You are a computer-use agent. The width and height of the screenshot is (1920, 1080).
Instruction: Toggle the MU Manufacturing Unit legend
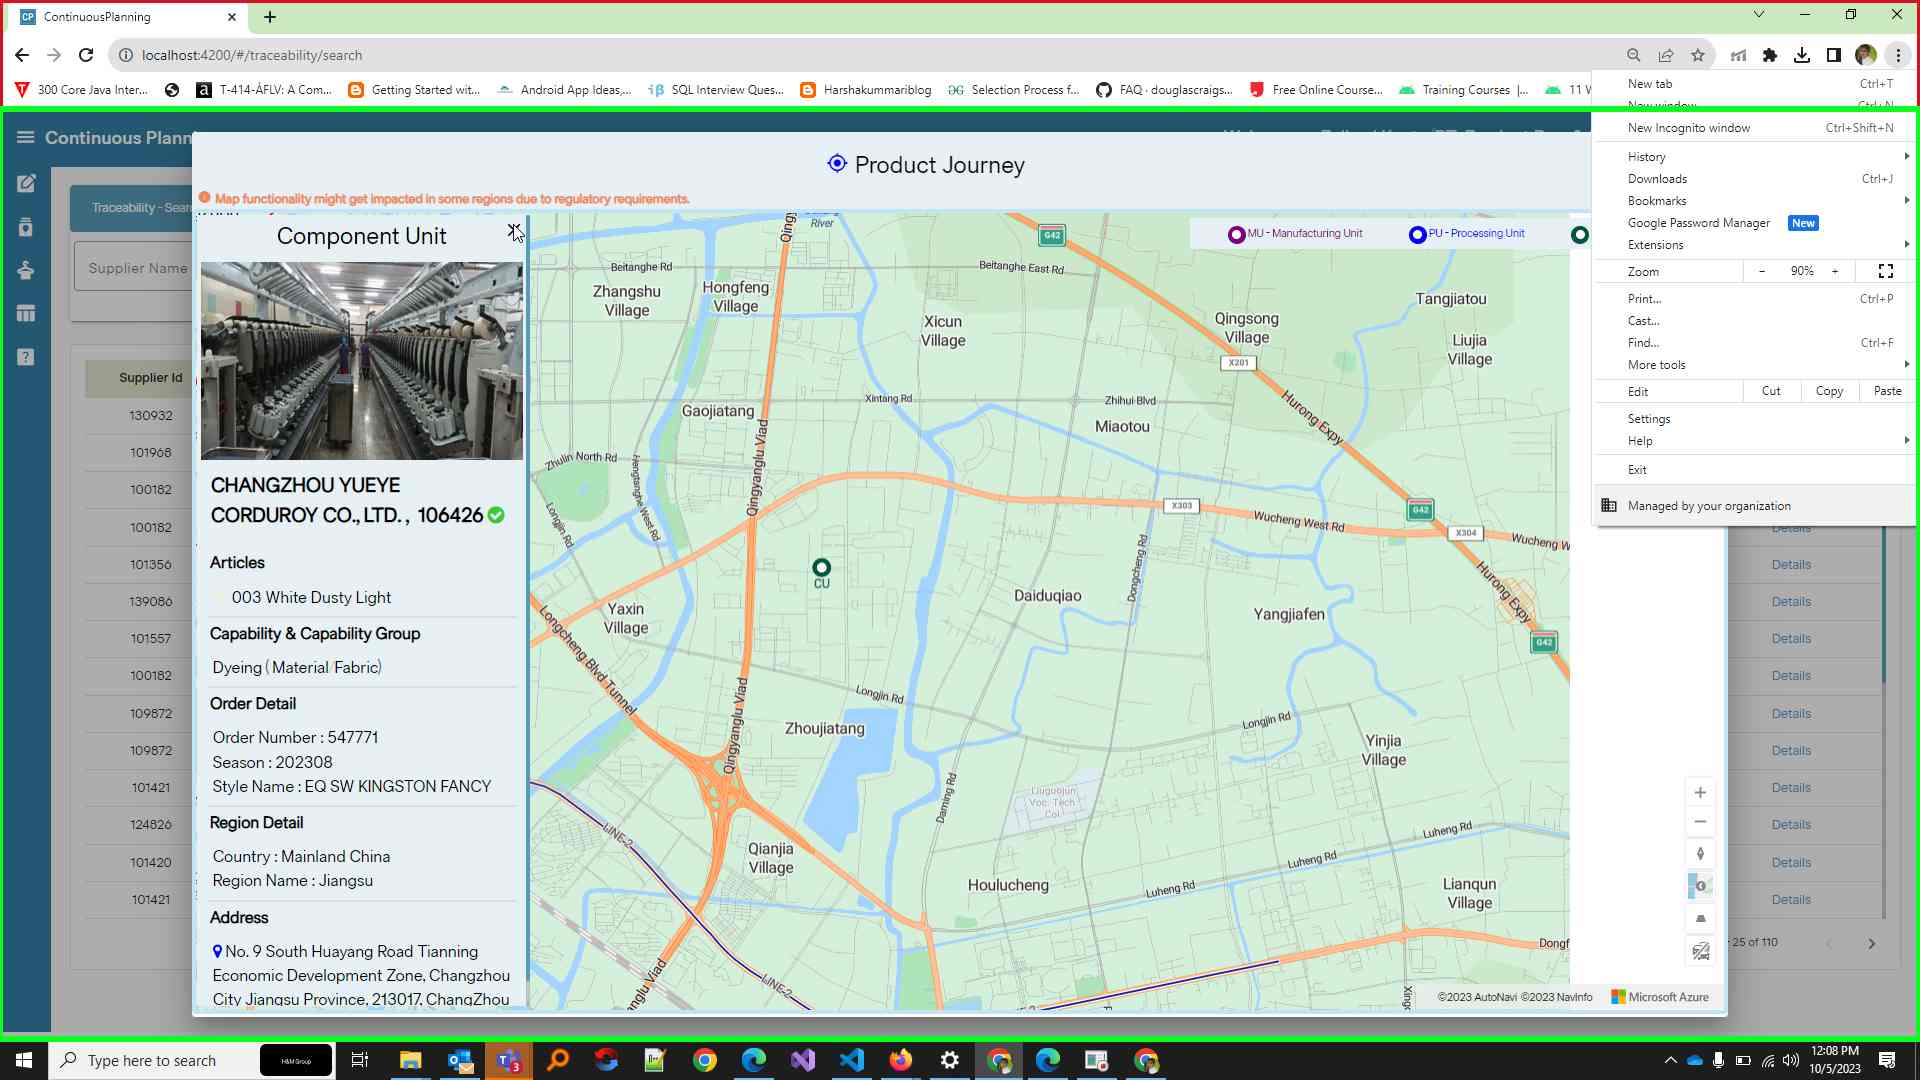(x=1296, y=234)
